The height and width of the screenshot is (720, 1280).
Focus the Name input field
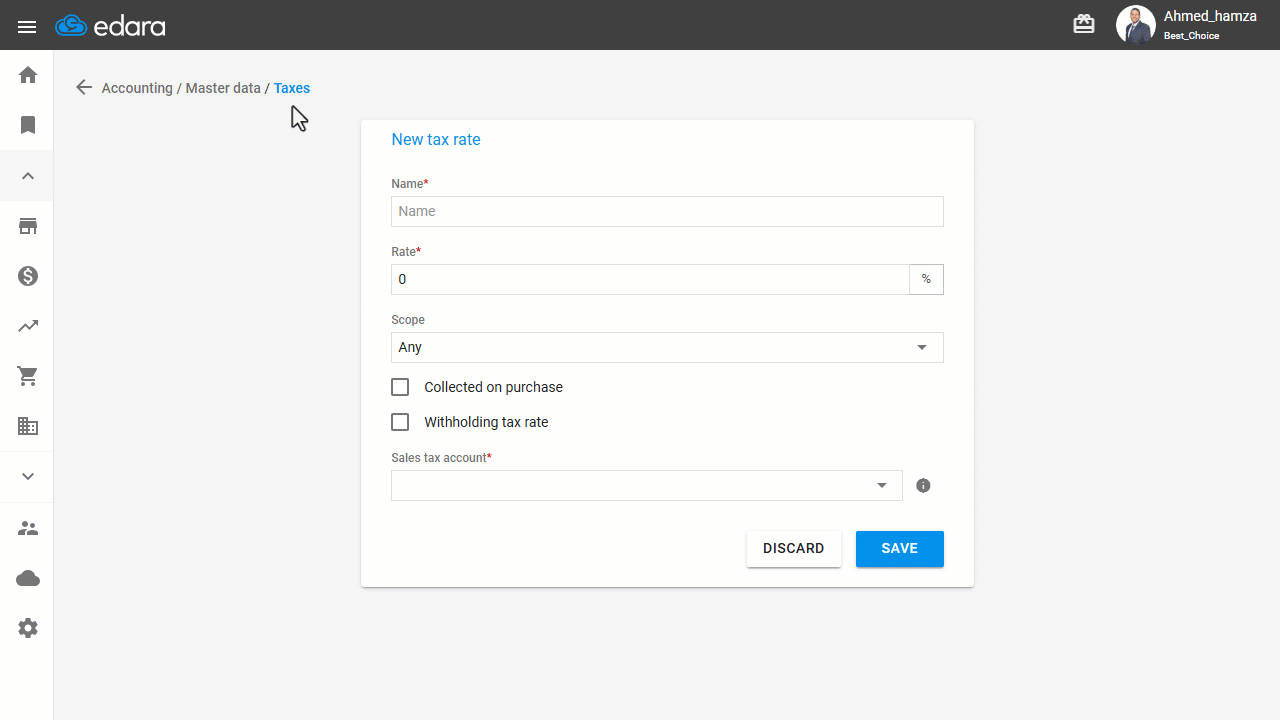(x=667, y=211)
